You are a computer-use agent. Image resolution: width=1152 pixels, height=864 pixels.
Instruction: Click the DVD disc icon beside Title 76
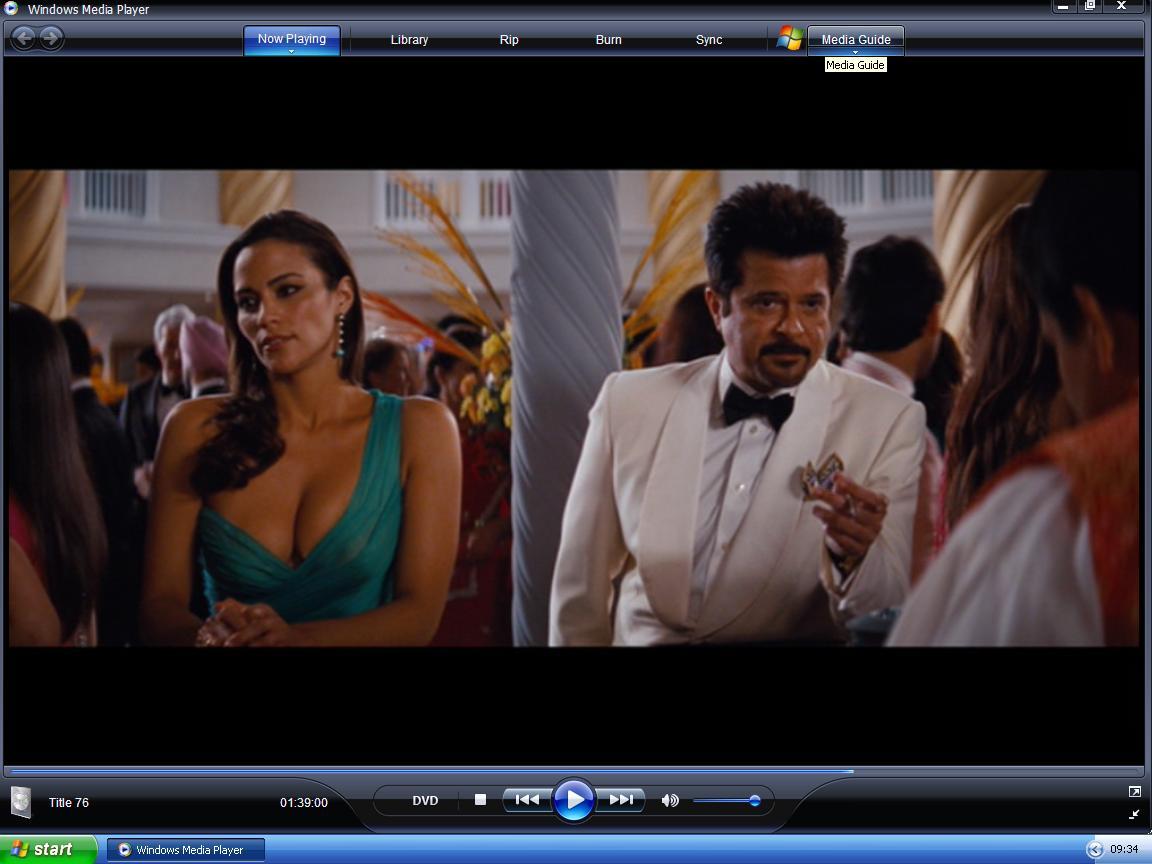21,802
